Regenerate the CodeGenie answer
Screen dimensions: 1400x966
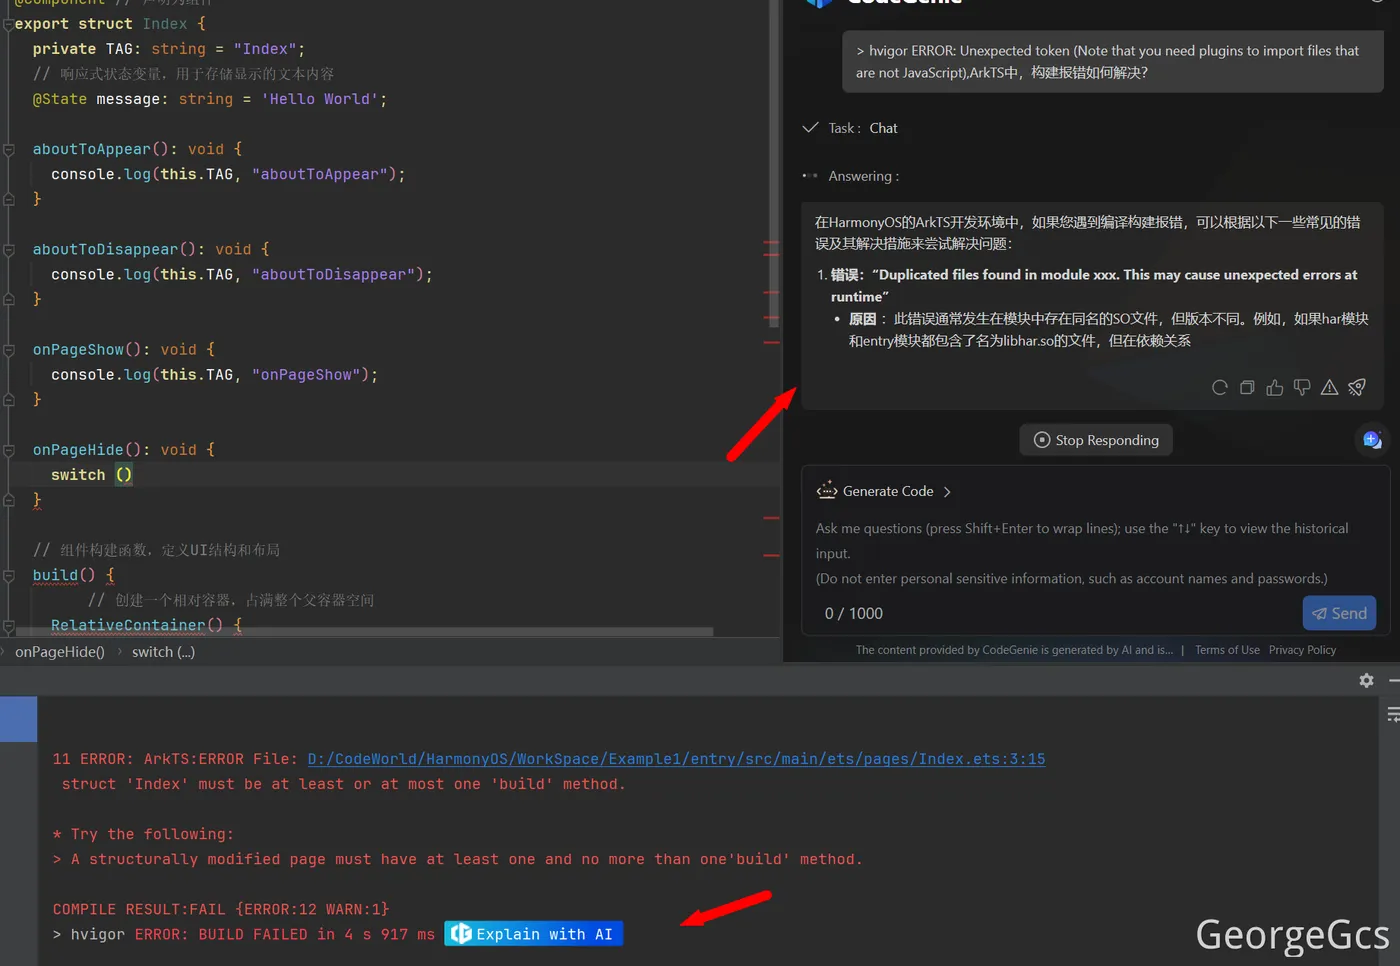pyautogui.click(x=1219, y=387)
